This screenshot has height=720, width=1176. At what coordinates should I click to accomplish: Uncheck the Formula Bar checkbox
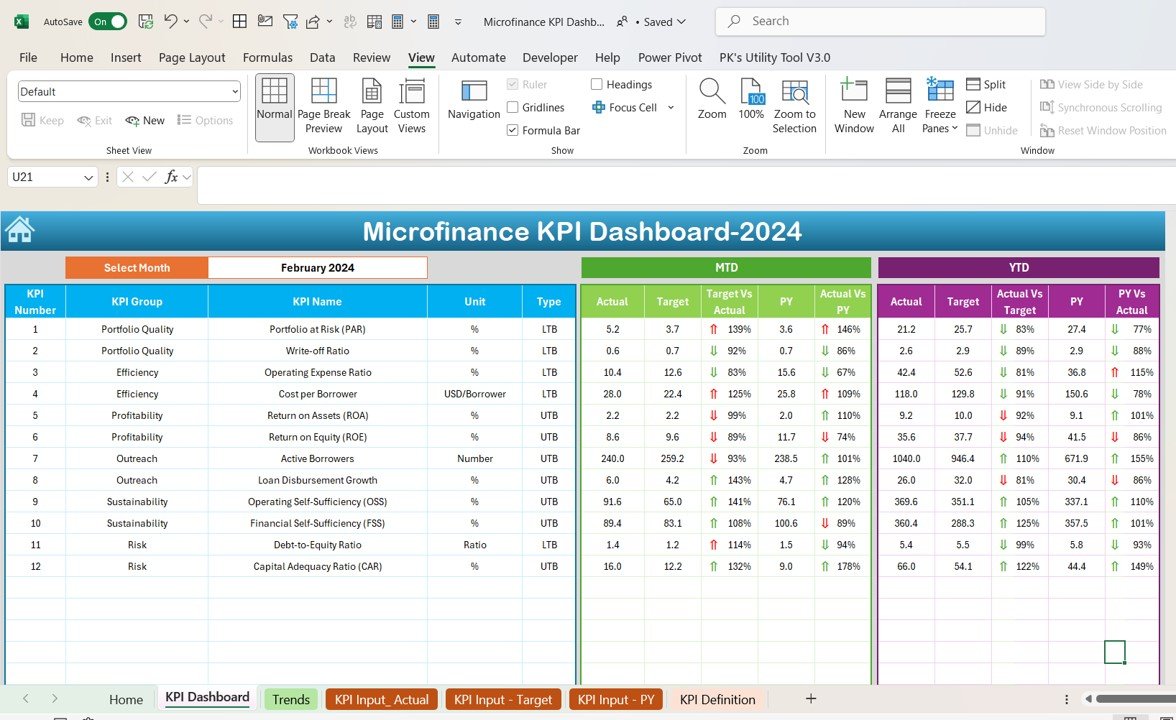coord(513,130)
